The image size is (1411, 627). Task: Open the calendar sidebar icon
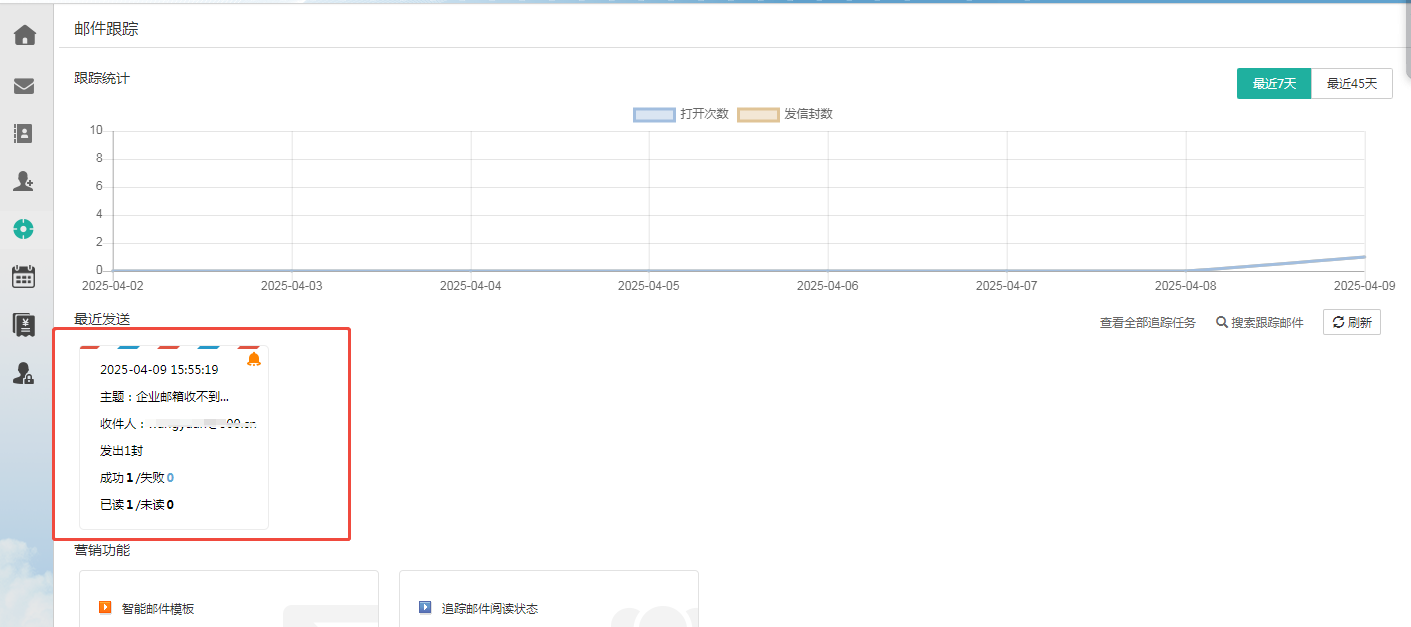tap(24, 277)
